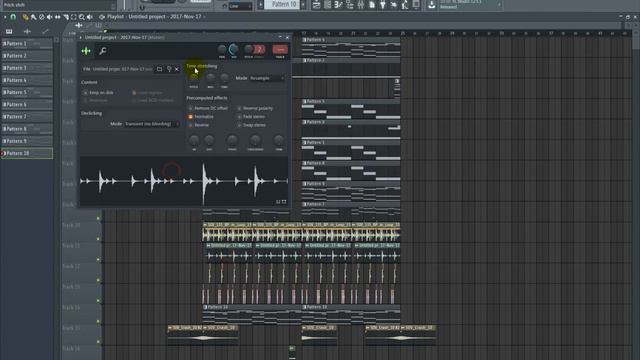
Task: Toggle Load regions option
Action: [148, 93]
